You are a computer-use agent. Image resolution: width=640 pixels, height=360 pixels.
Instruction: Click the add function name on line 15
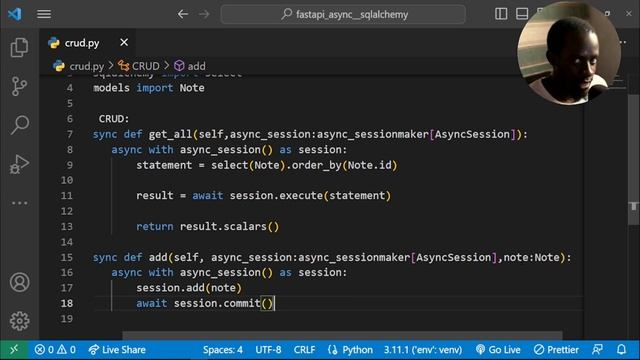[x=158, y=258]
